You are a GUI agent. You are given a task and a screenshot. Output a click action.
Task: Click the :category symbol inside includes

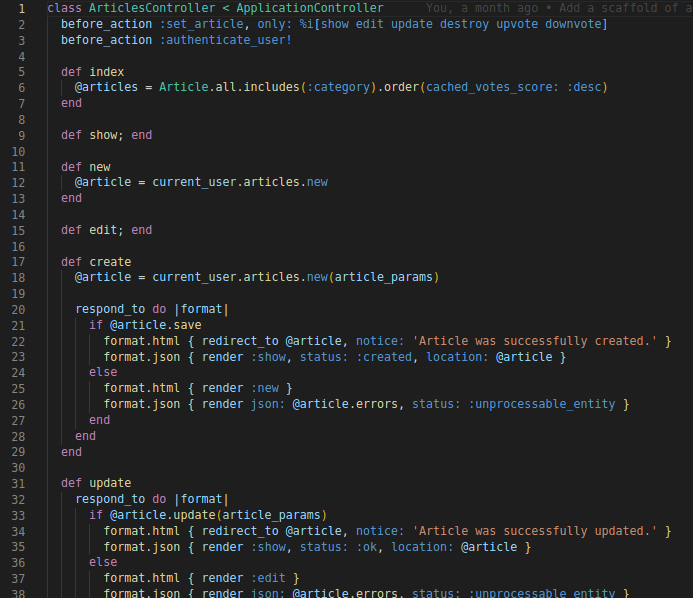[338, 87]
